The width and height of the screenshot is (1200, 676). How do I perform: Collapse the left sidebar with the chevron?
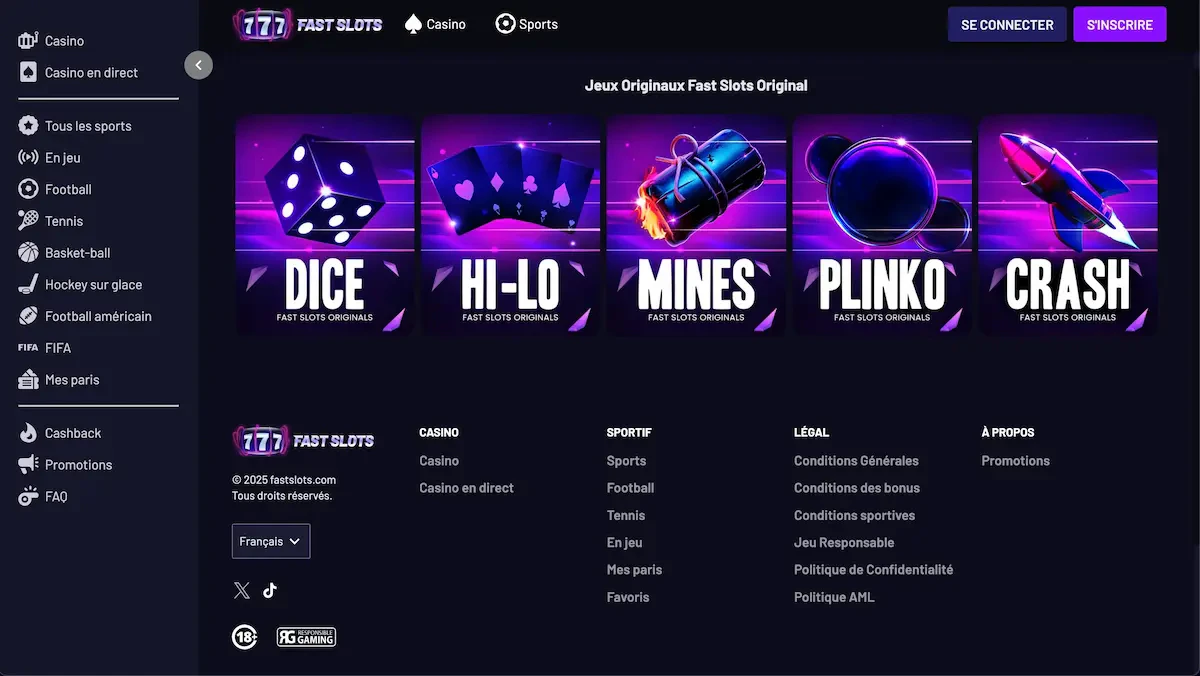[198, 64]
